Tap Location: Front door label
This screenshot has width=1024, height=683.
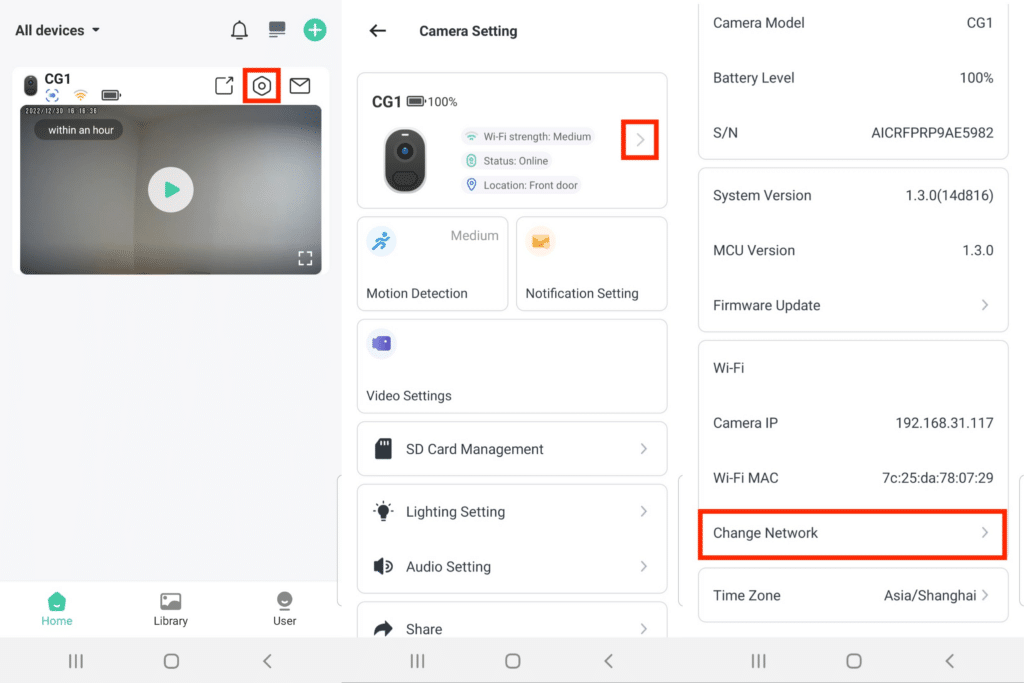522,185
